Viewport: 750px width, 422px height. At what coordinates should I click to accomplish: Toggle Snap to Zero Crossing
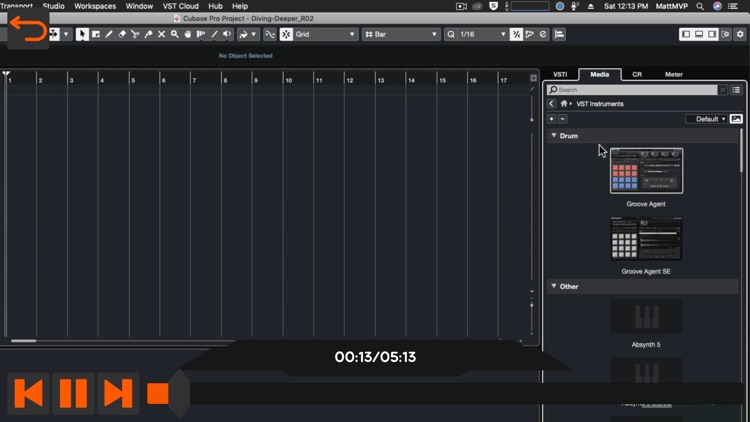point(270,34)
